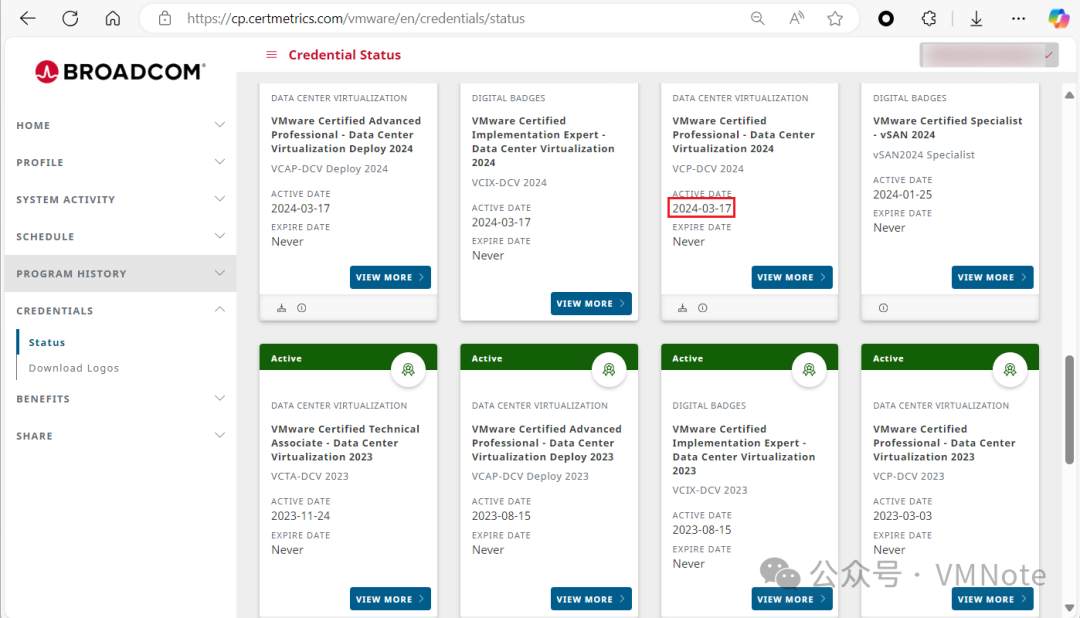This screenshot has height=618, width=1080.
Task: View more on VCIX-DCV 2024 card
Action: [591, 303]
